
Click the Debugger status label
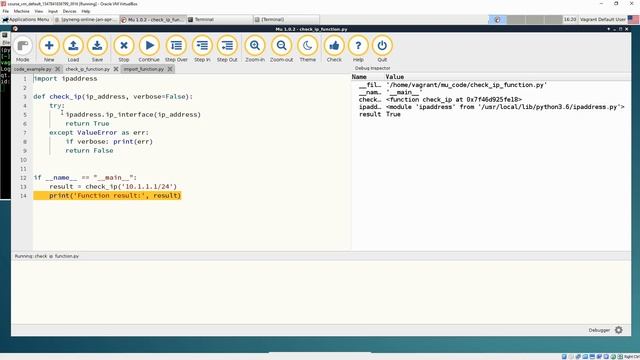599,330
